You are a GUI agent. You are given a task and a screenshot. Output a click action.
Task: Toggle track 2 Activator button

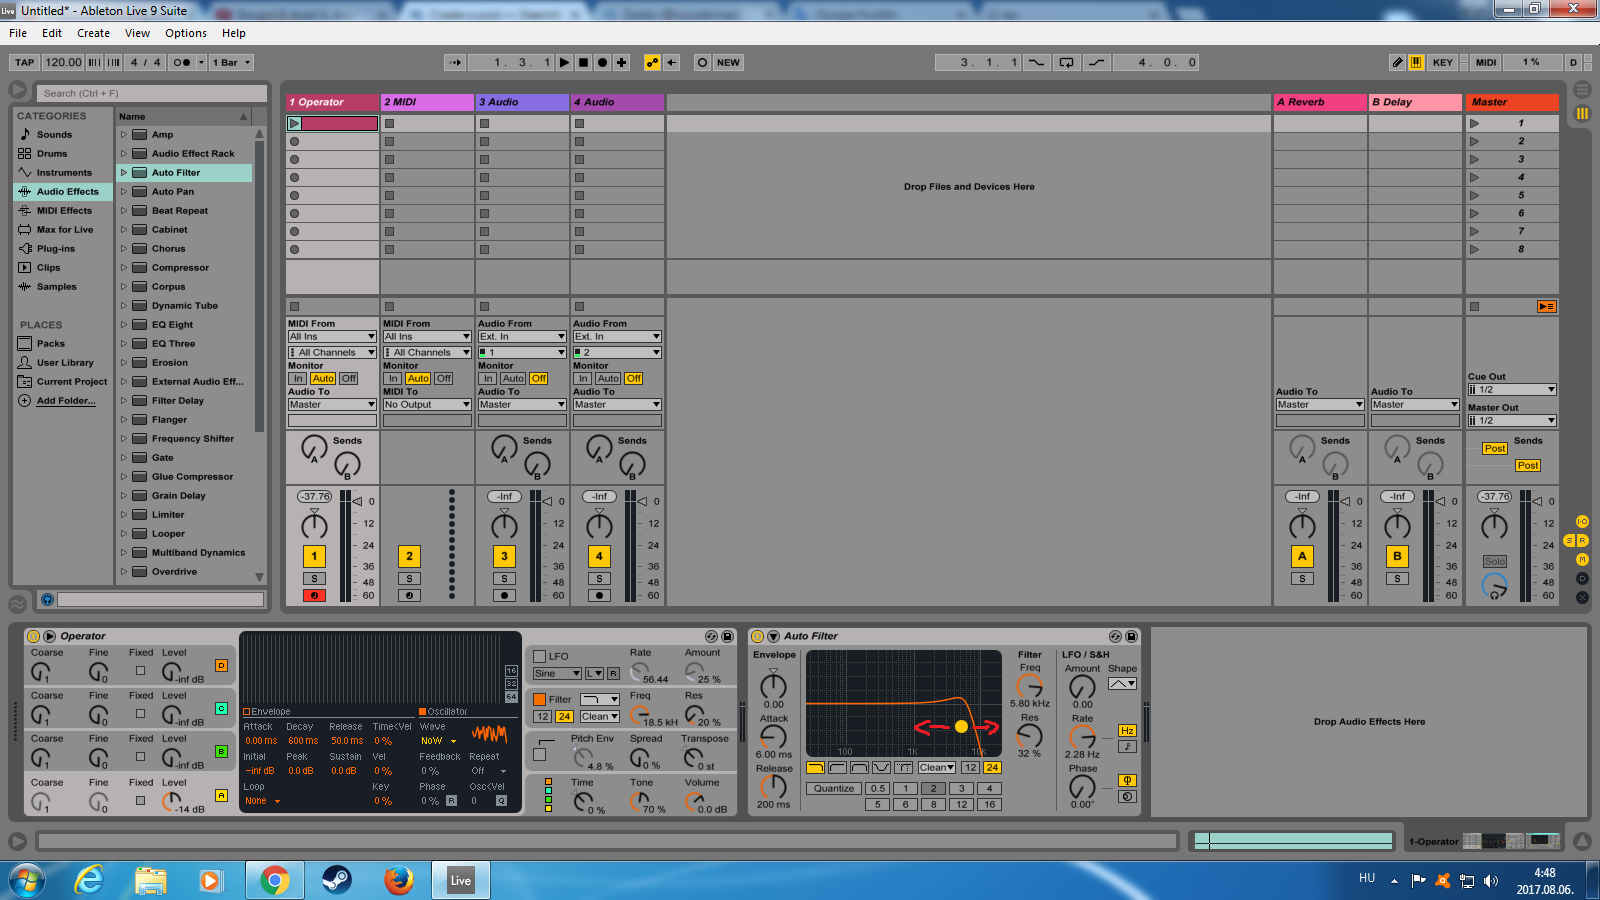pyautogui.click(x=409, y=556)
